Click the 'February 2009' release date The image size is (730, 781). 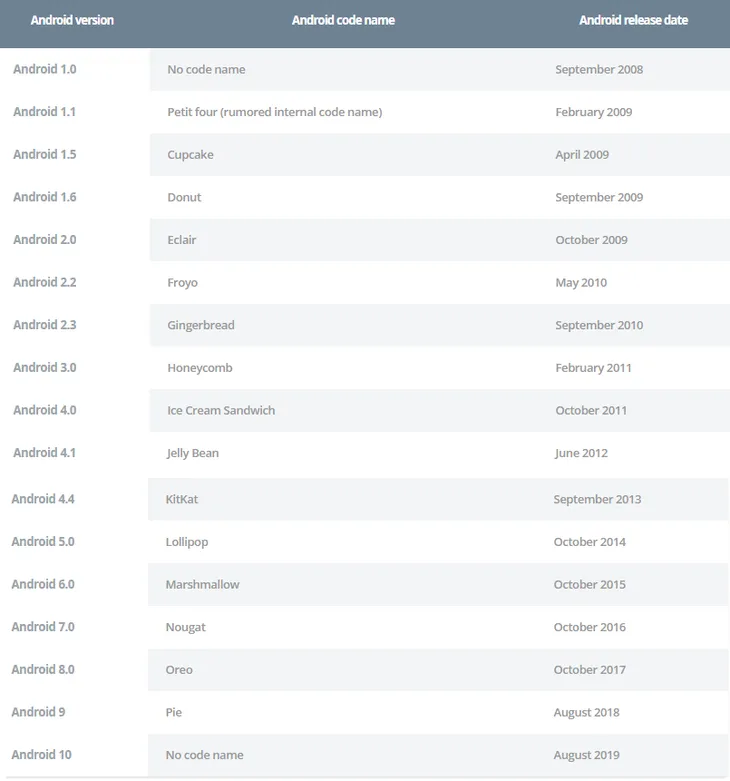click(x=594, y=112)
